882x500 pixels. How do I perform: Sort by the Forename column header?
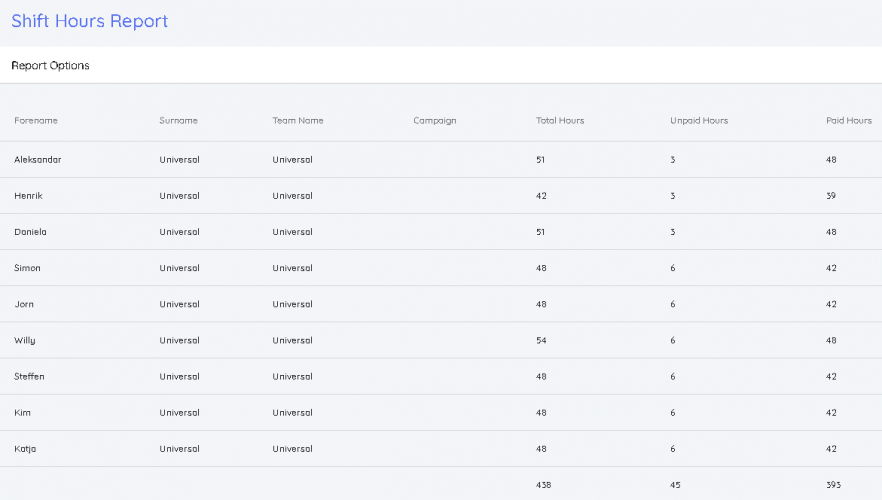coord(36,121)
